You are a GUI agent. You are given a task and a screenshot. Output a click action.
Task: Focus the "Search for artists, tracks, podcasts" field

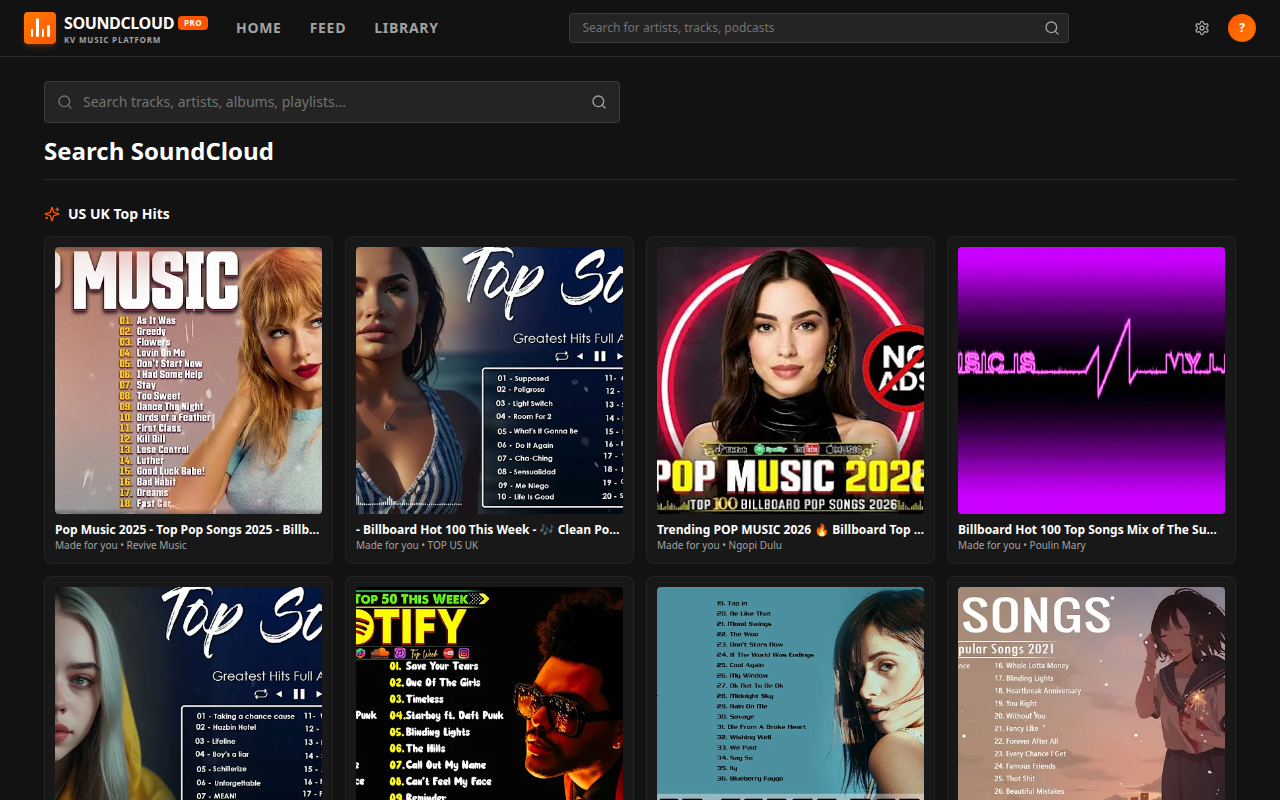pos(819,28)
